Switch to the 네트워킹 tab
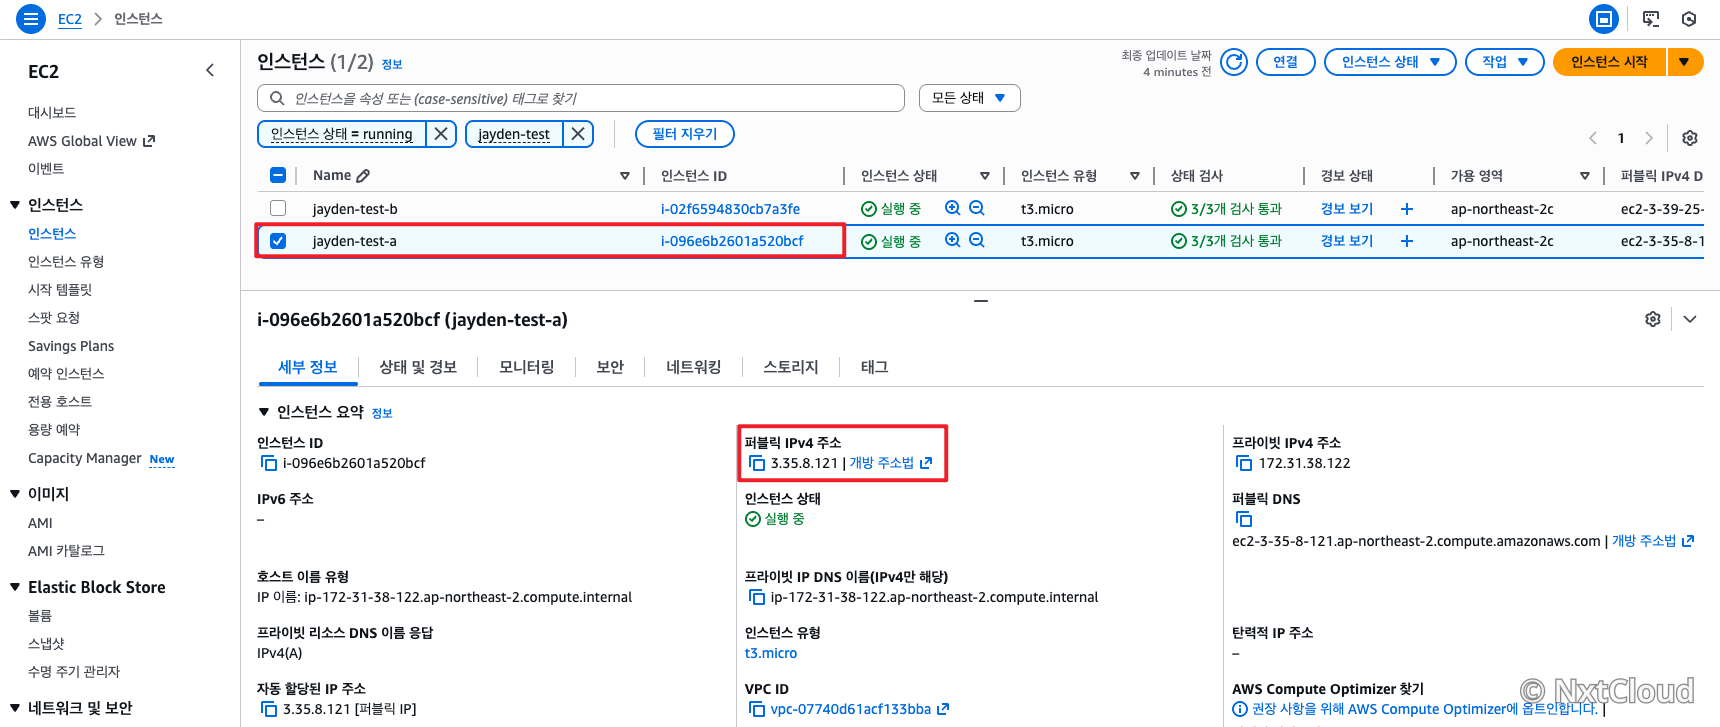This screenshot has height=727, width=1720. tap(694, 367)
